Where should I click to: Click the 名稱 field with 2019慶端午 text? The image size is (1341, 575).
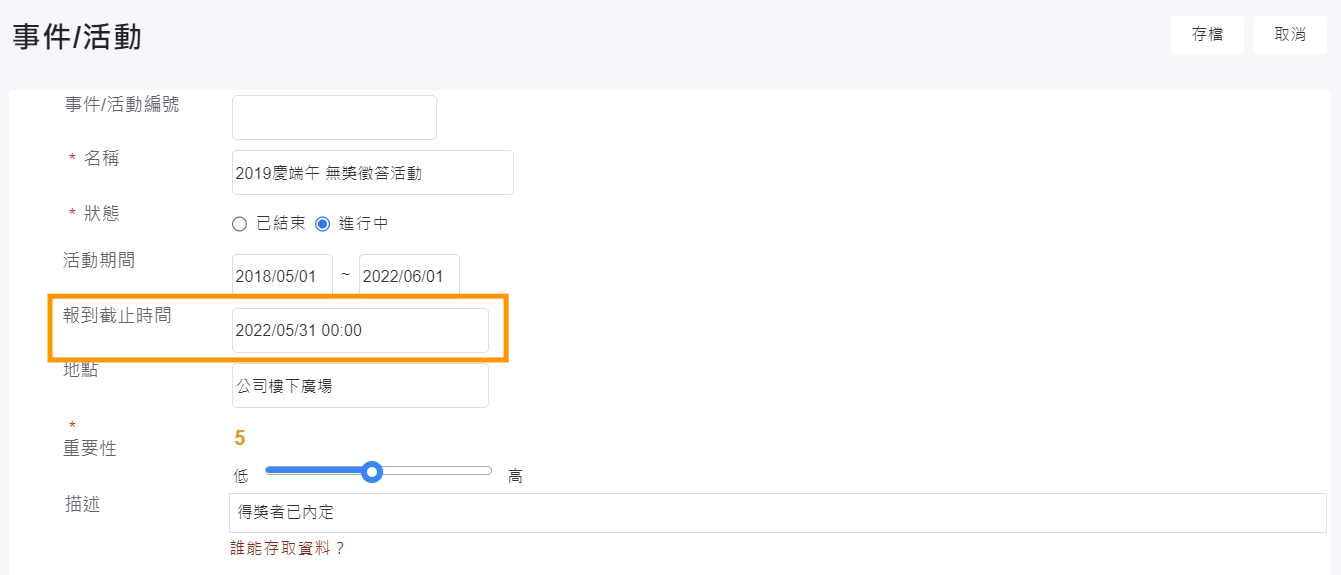(372, 173)
